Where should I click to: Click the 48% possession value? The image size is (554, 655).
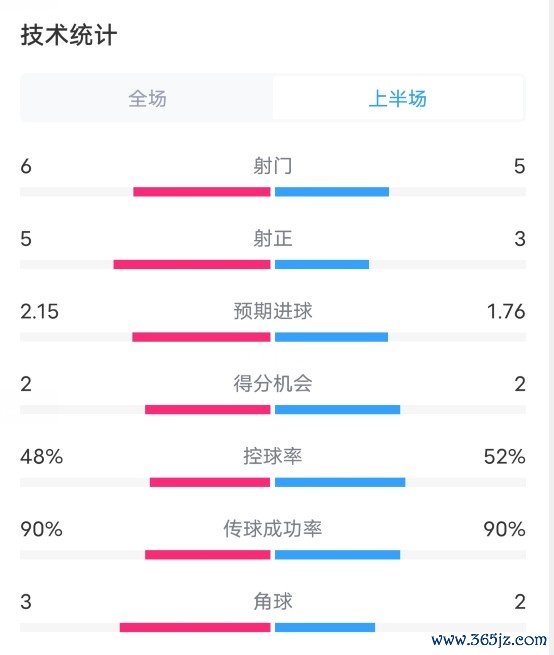(42, 457)
